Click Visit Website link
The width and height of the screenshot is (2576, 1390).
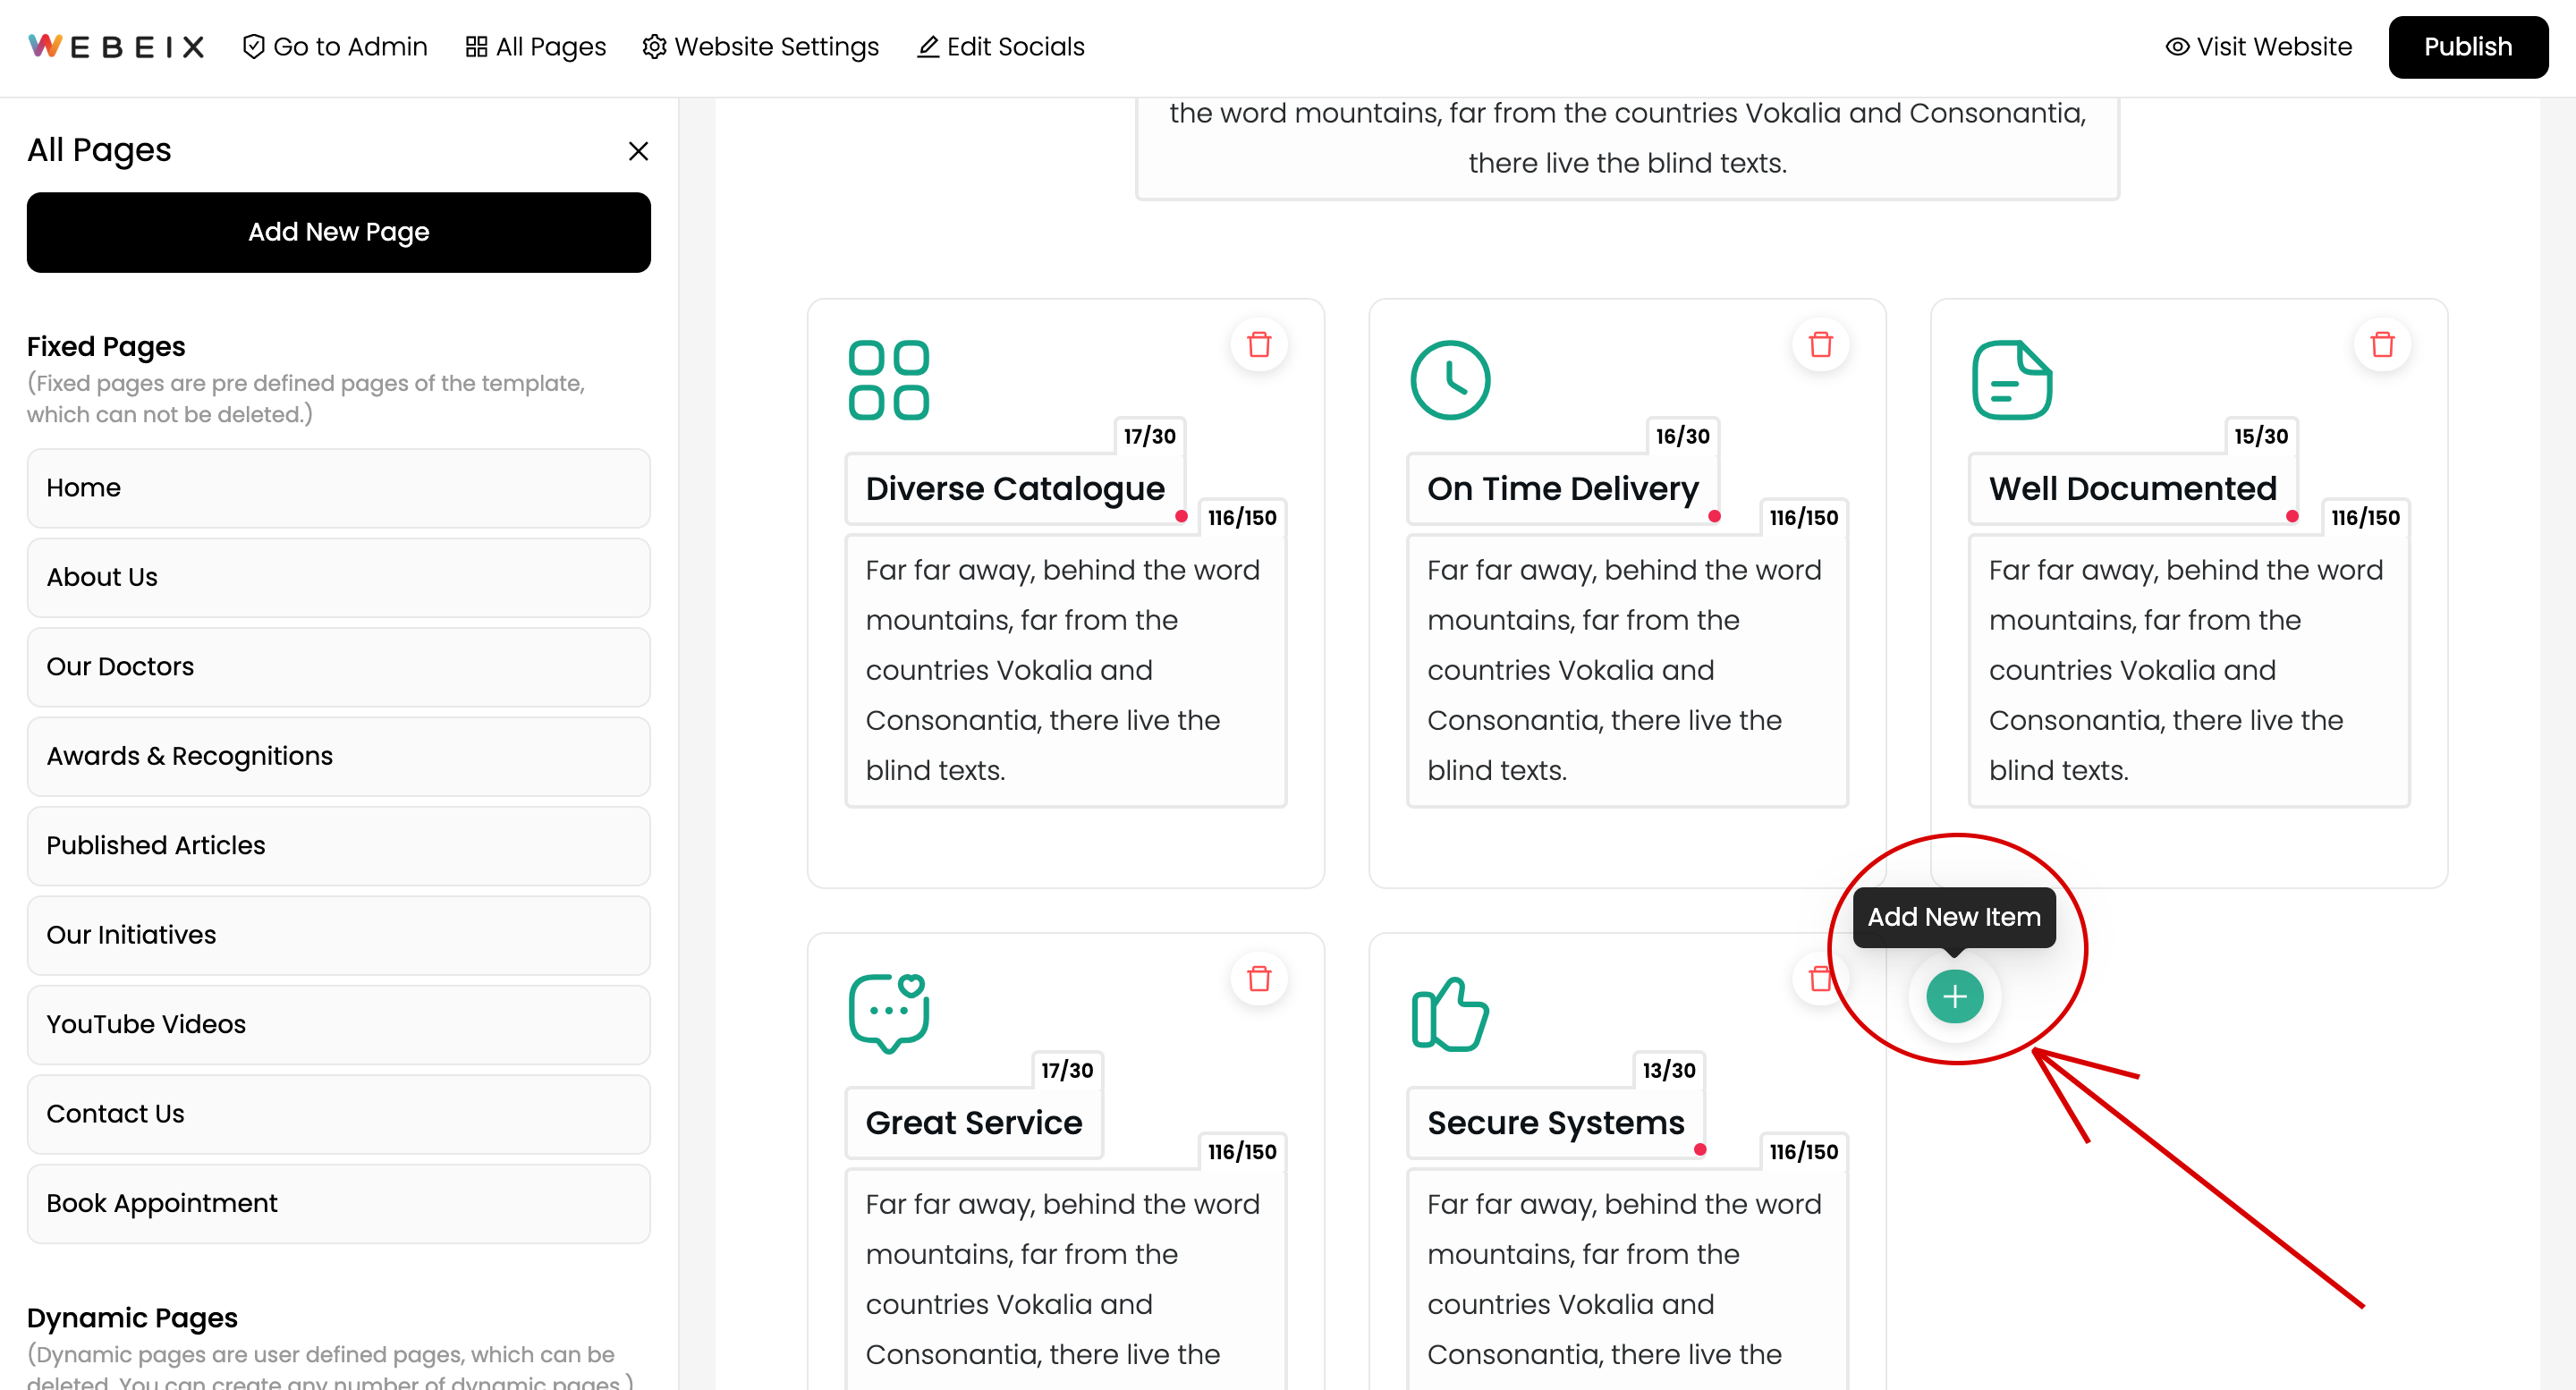point(2258,47)
